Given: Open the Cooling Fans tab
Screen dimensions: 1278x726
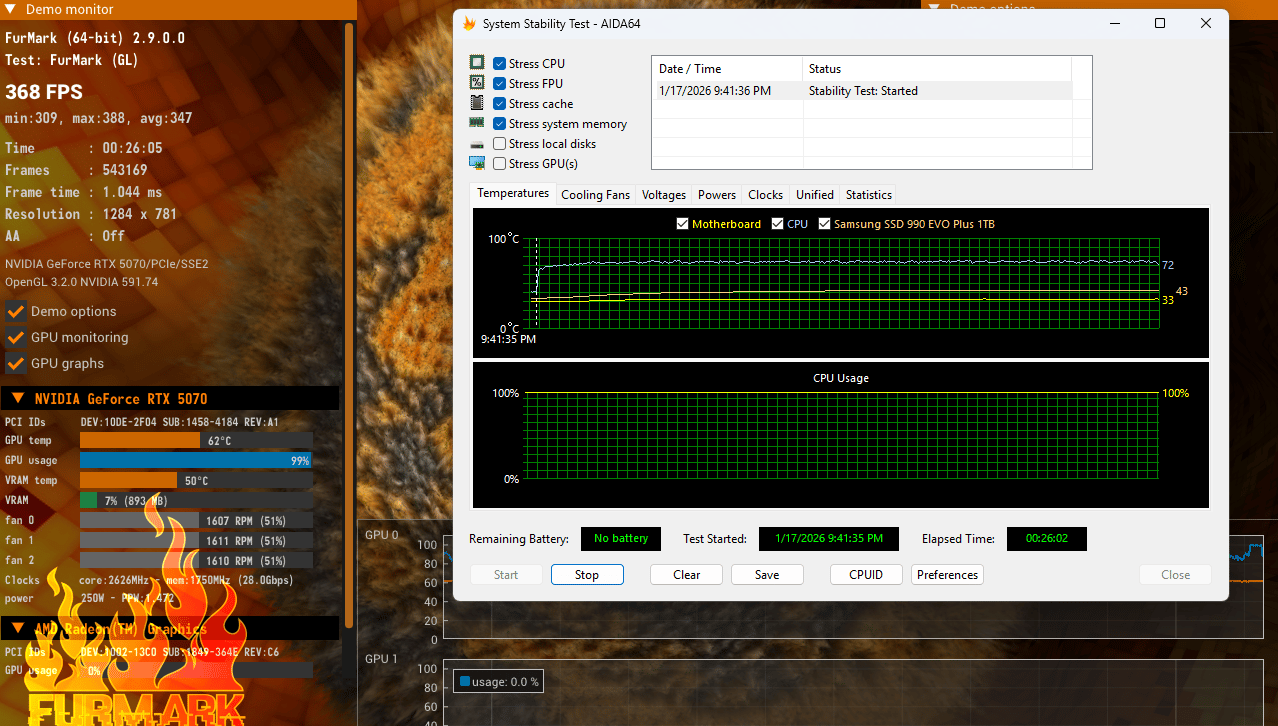Looking at the screenshot, I should tap(596, 195).
